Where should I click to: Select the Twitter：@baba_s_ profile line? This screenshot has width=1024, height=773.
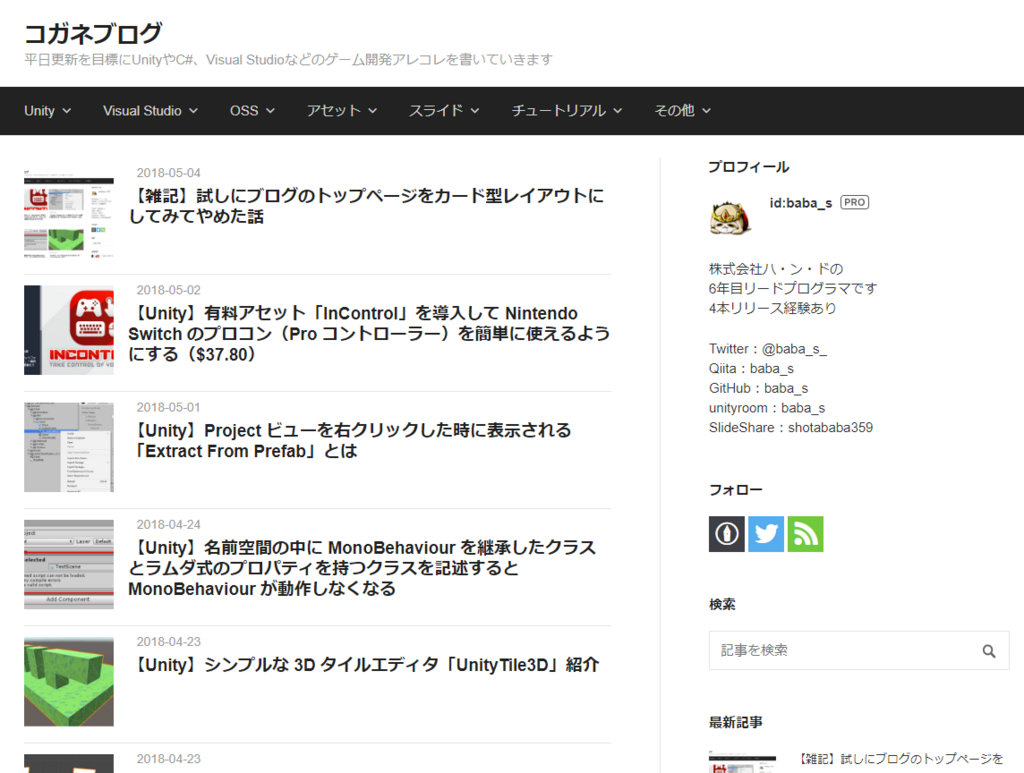(768, 349)
